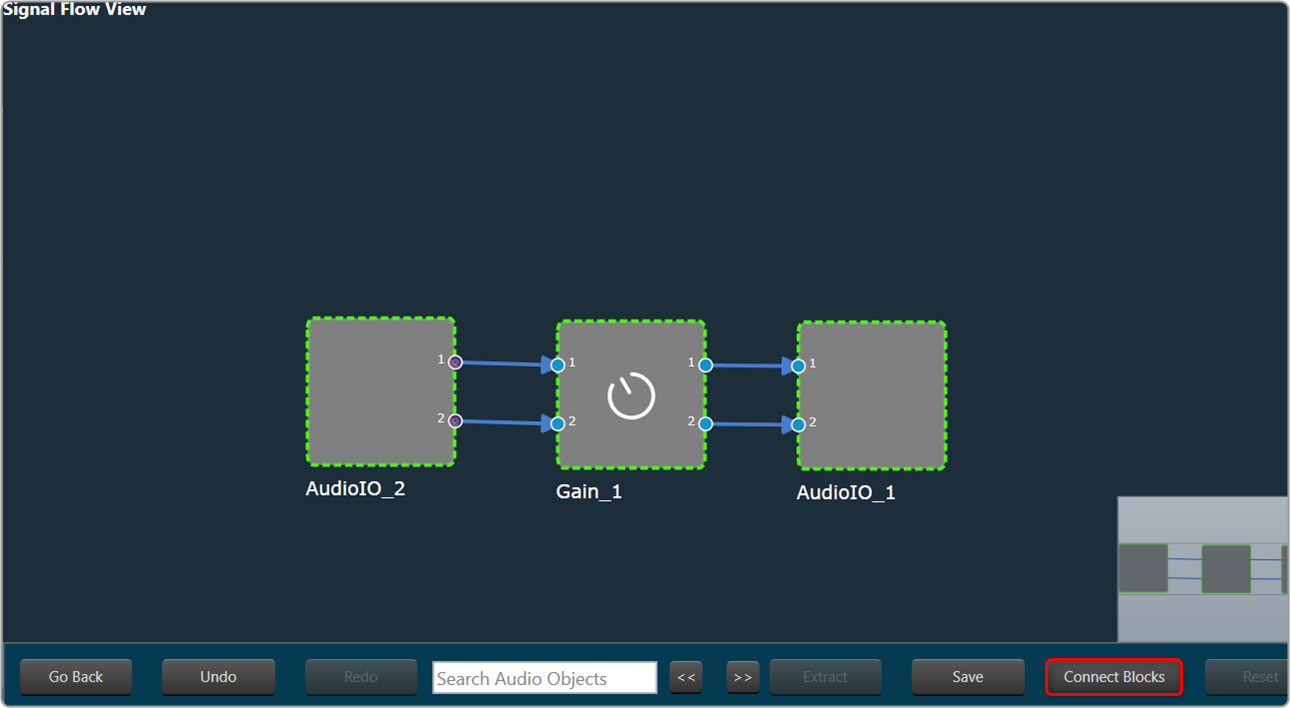Click input pin 1 of AudioIO_1
Image resolution: width=1290 pixels, height=708 pixels.
[798, 366]
